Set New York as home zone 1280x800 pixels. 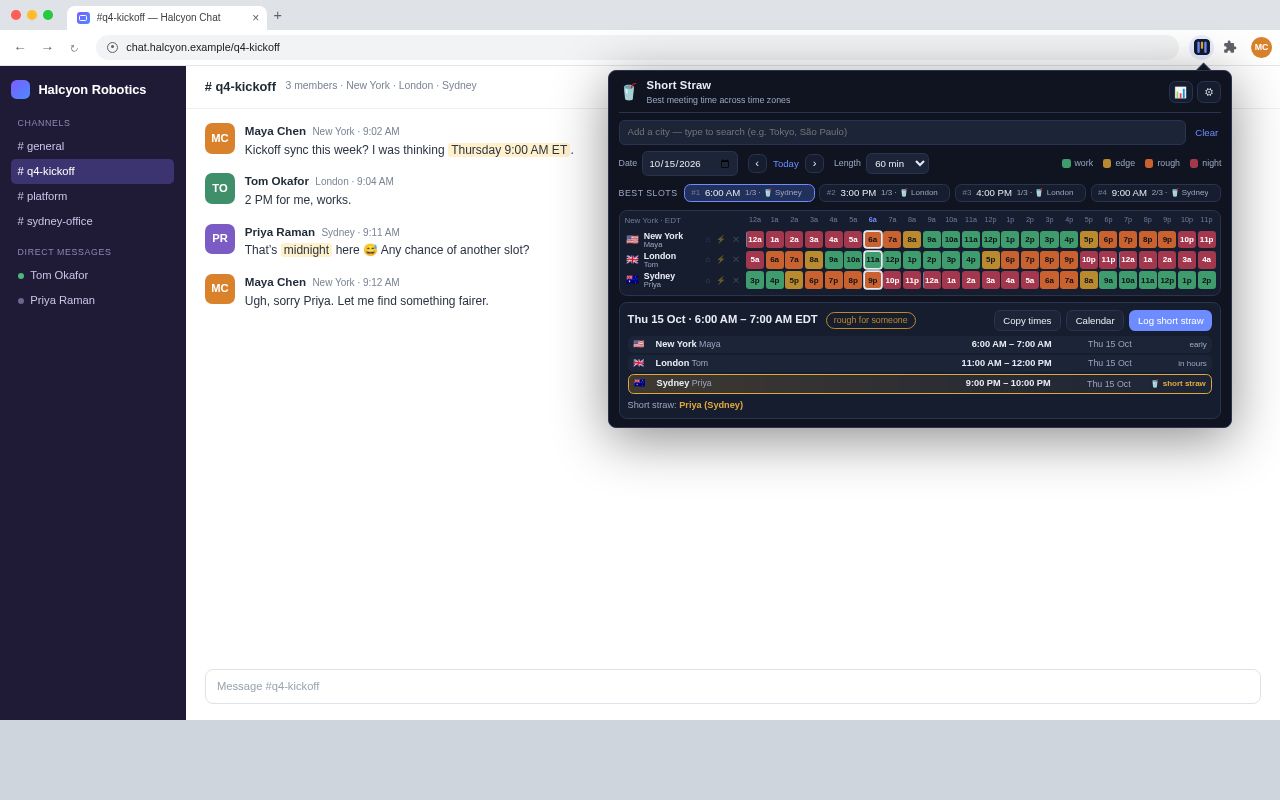pos(708,240)
